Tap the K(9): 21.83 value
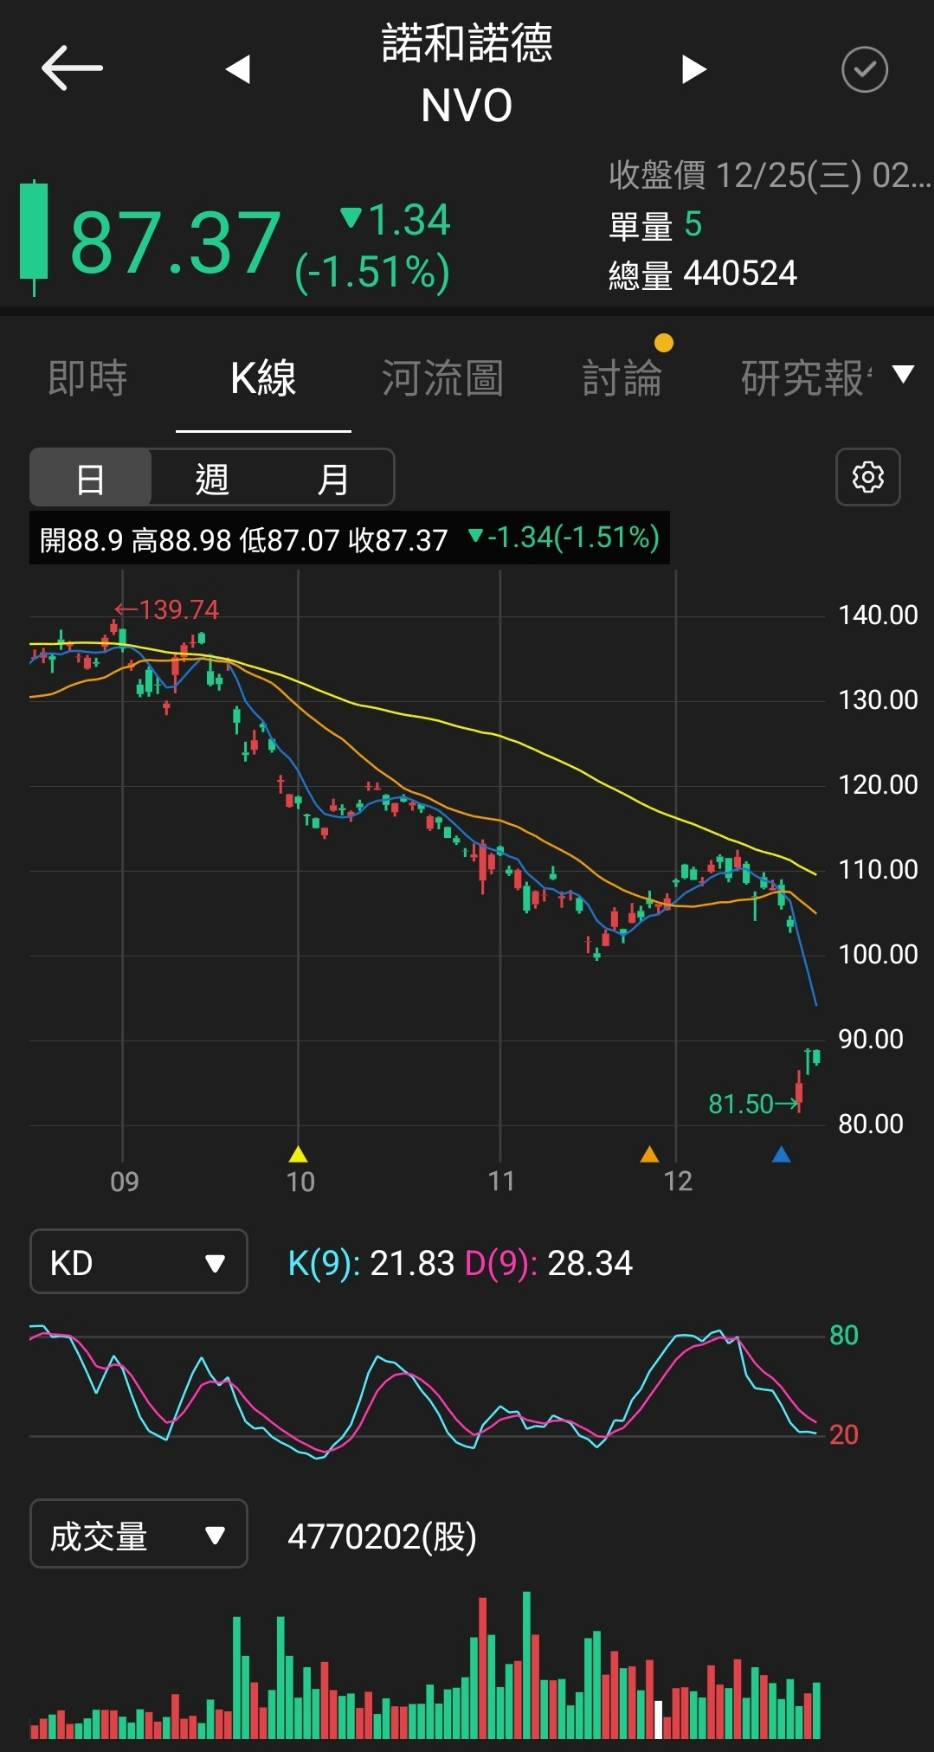This screenshot has height=1752, width=934. pyautogui.click(x=371, y=1263)
